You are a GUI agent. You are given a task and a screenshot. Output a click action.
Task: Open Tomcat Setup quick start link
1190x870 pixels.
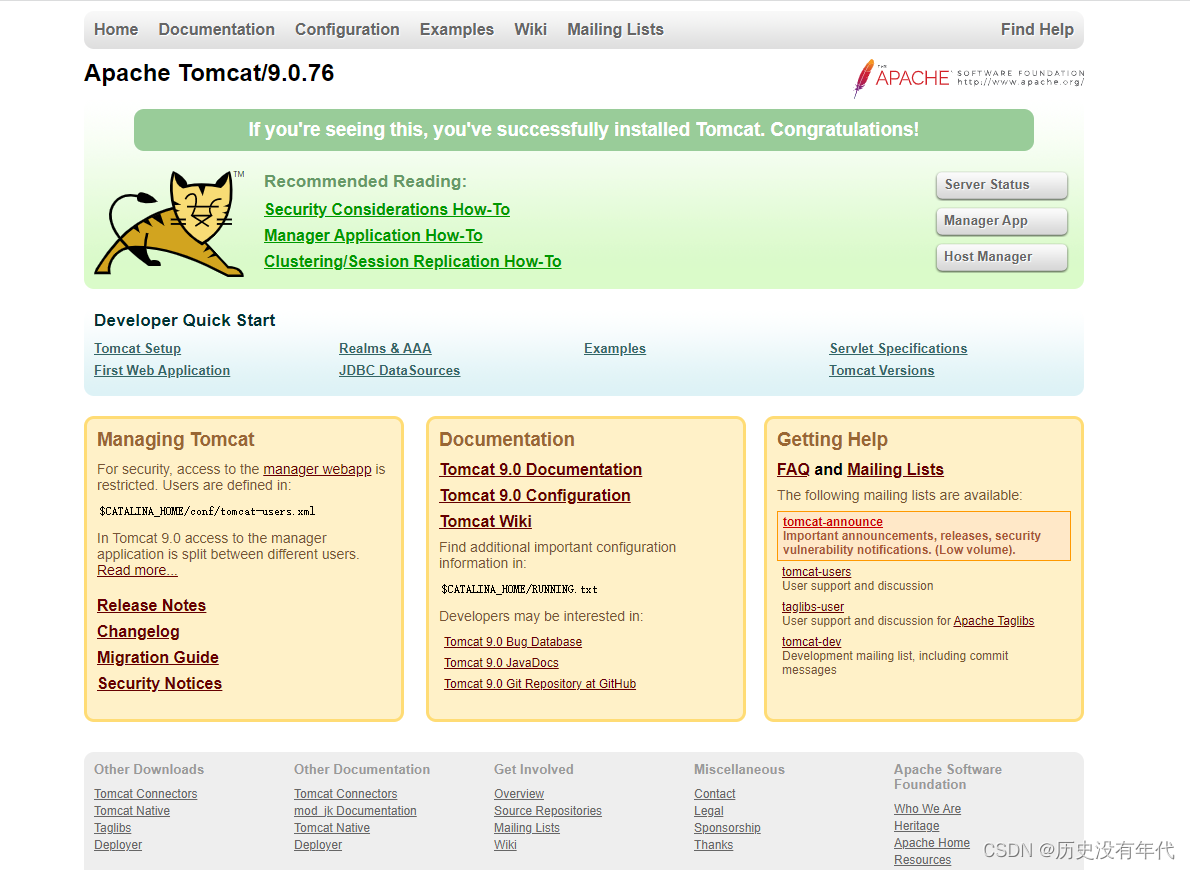click(137, 348)
